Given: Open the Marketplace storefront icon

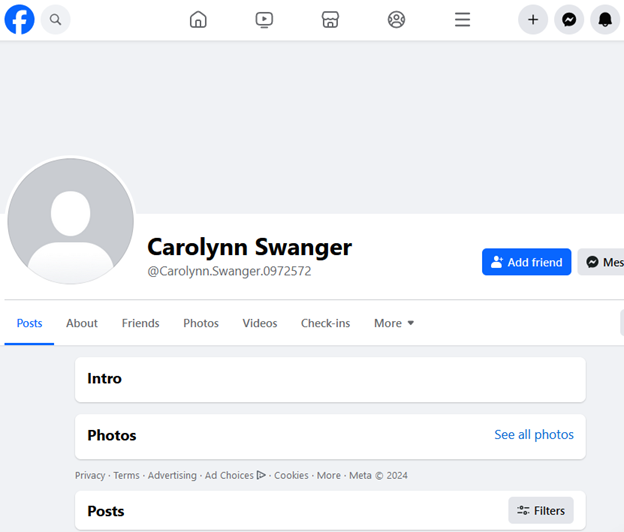Looking at the screenshot, I should 330,19.
